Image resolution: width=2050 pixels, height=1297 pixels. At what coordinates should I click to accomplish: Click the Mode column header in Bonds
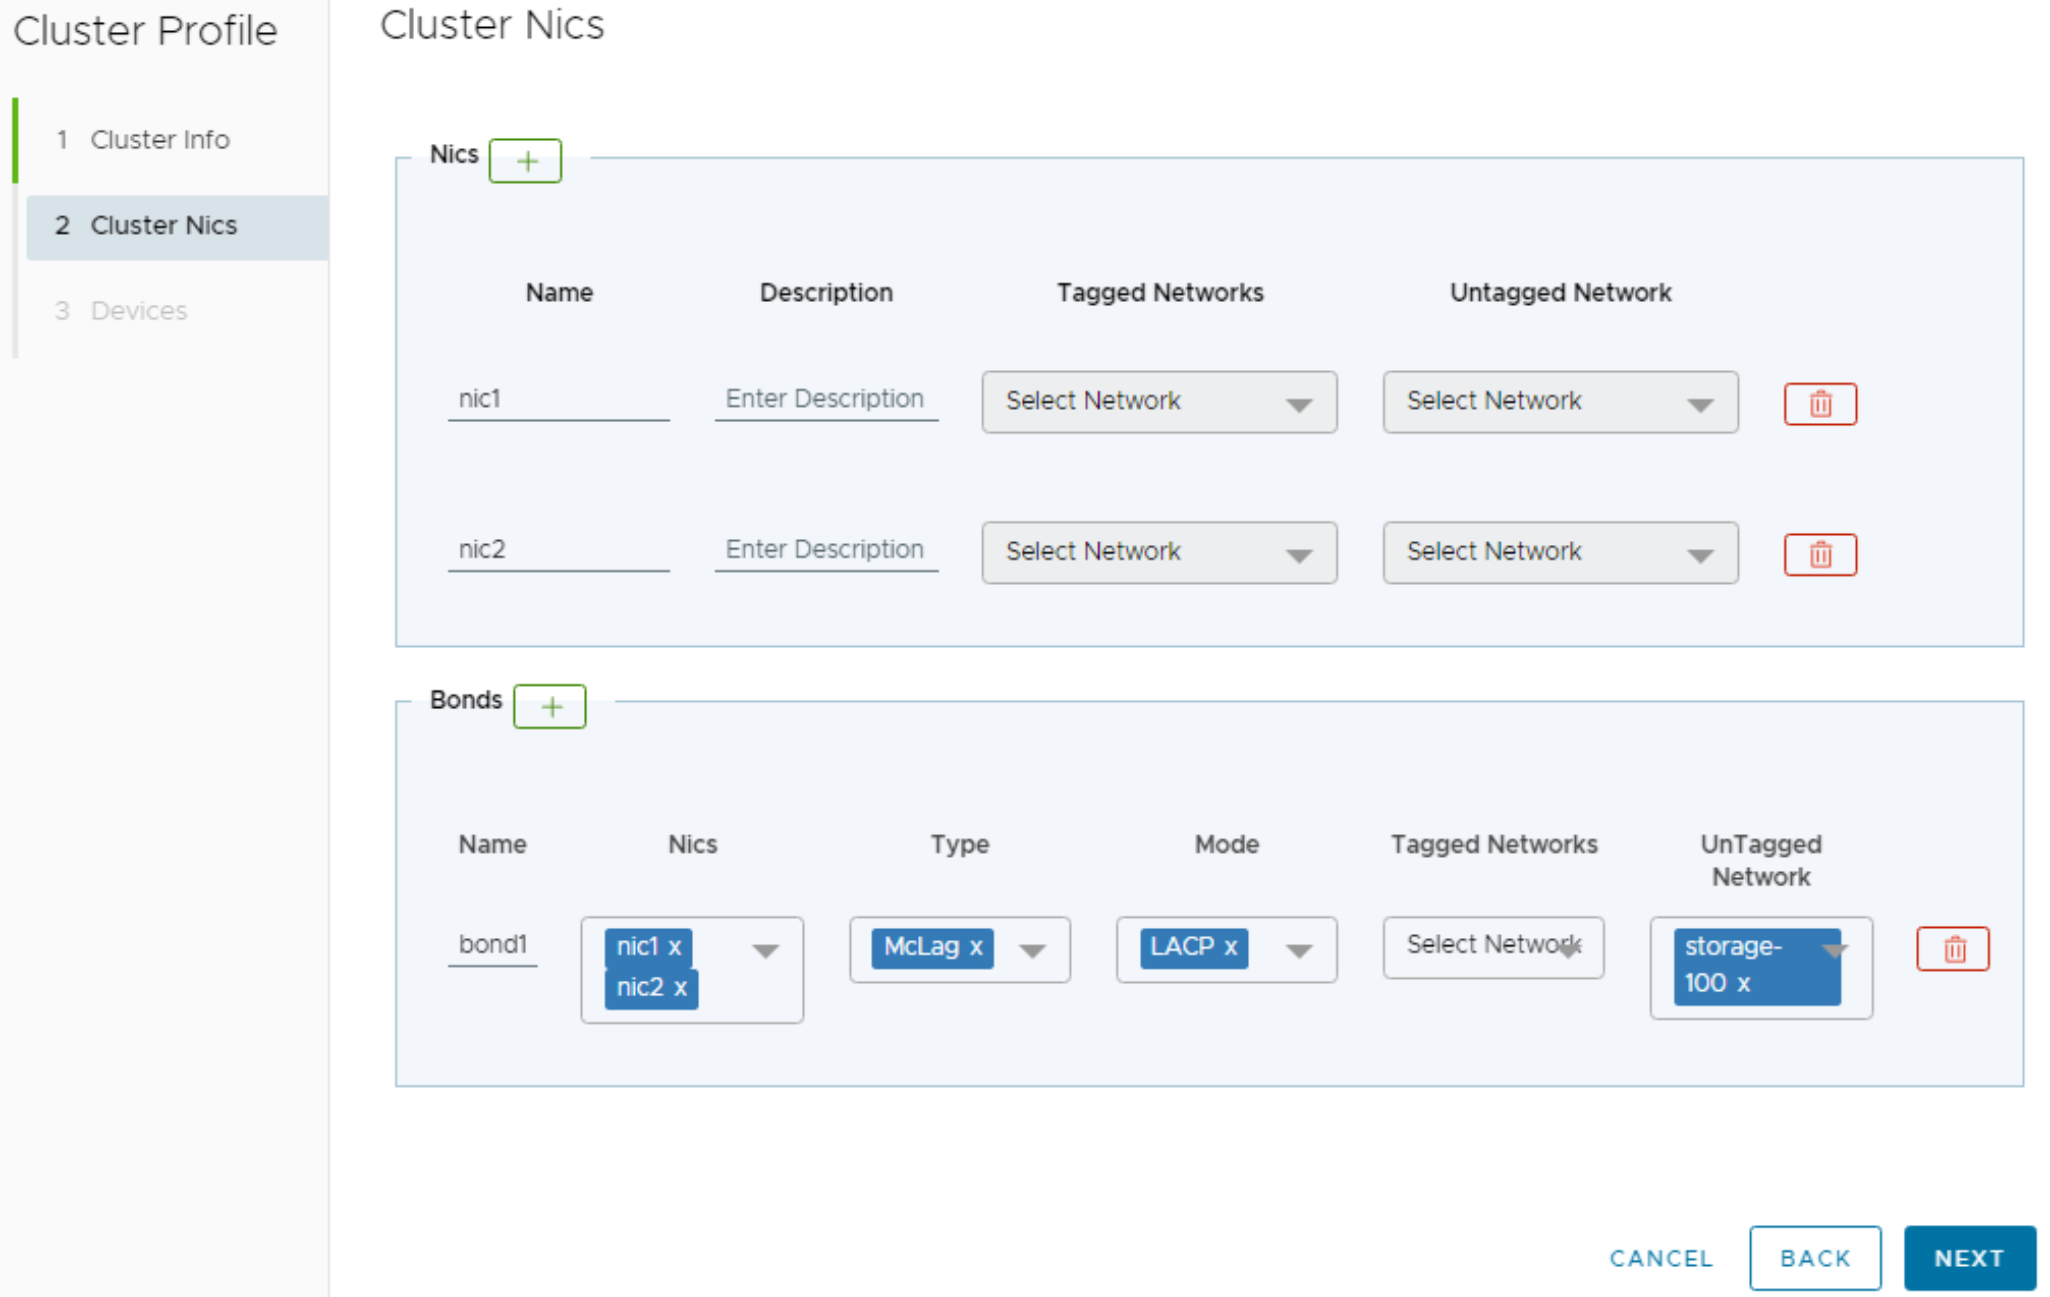click(x=1227, y=845)
